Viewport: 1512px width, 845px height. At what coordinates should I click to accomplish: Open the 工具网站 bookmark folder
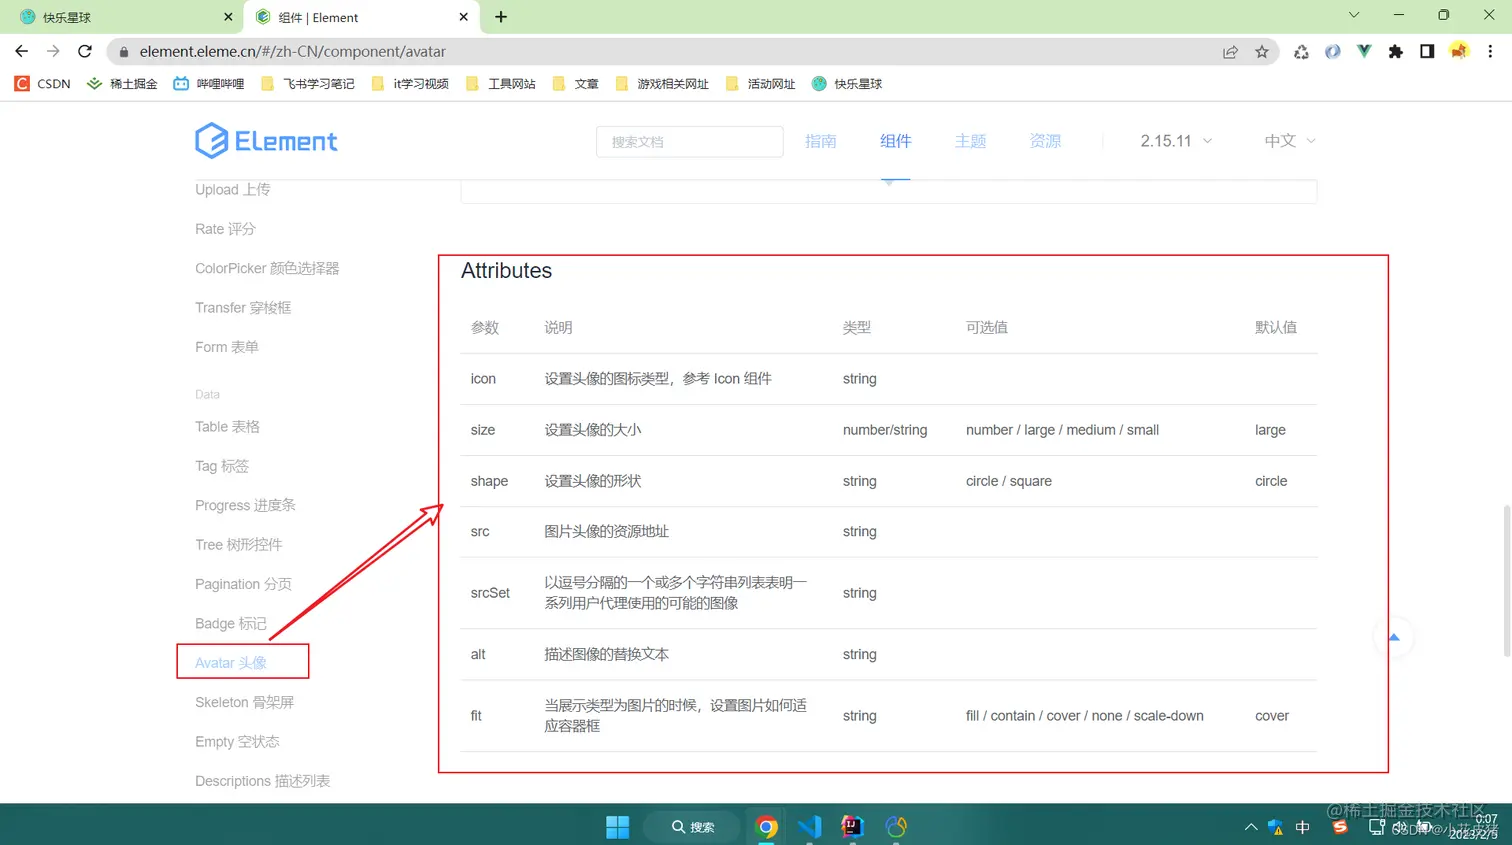coord(501,84)
